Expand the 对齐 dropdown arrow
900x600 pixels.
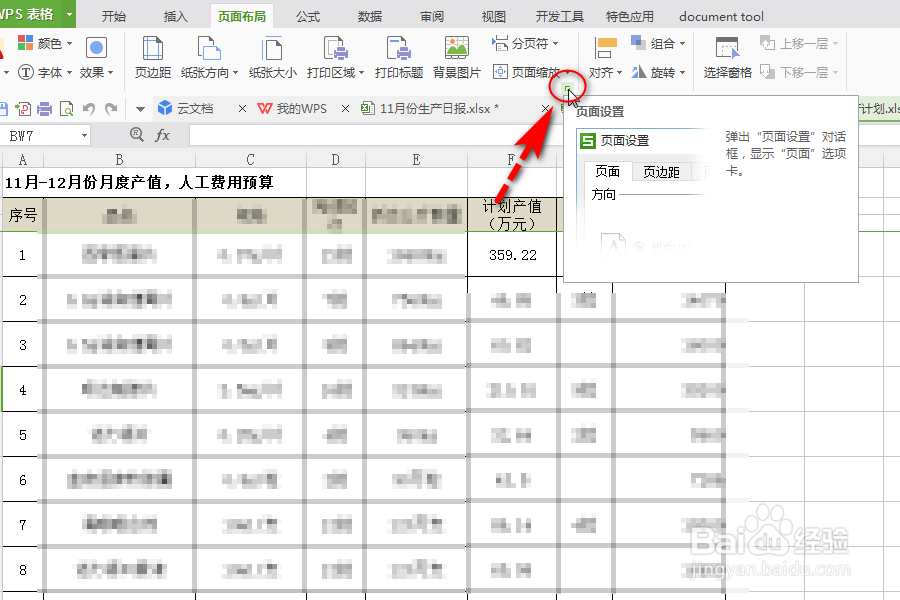coord(619,73)
